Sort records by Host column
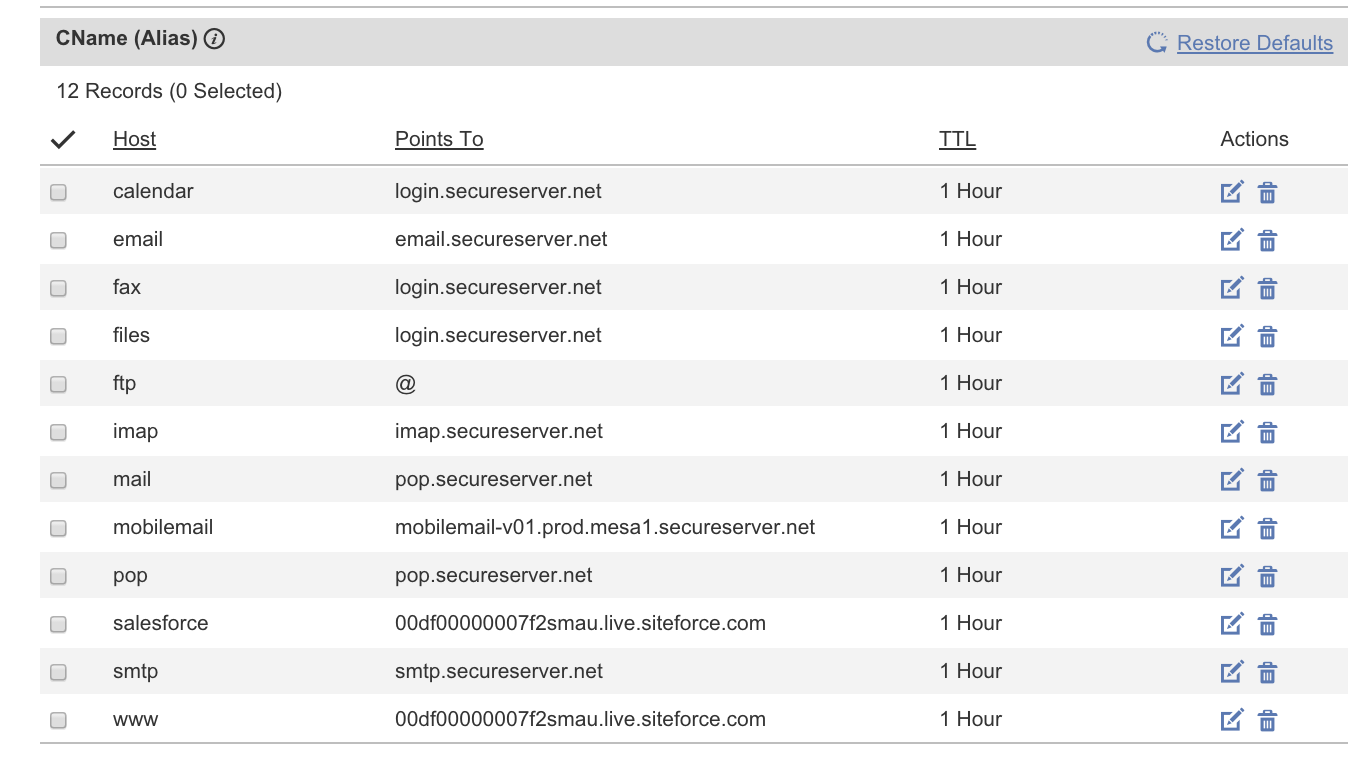Screen dimensions: 1372x766 pyautogui.click(x=134, y=139)
